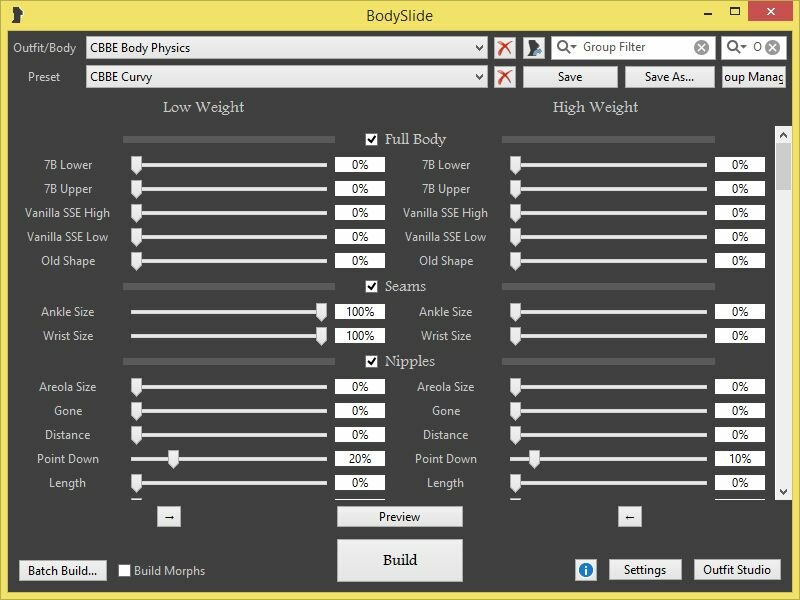Click the high weight Gone slider
The image size is (800, 600).
608,411
